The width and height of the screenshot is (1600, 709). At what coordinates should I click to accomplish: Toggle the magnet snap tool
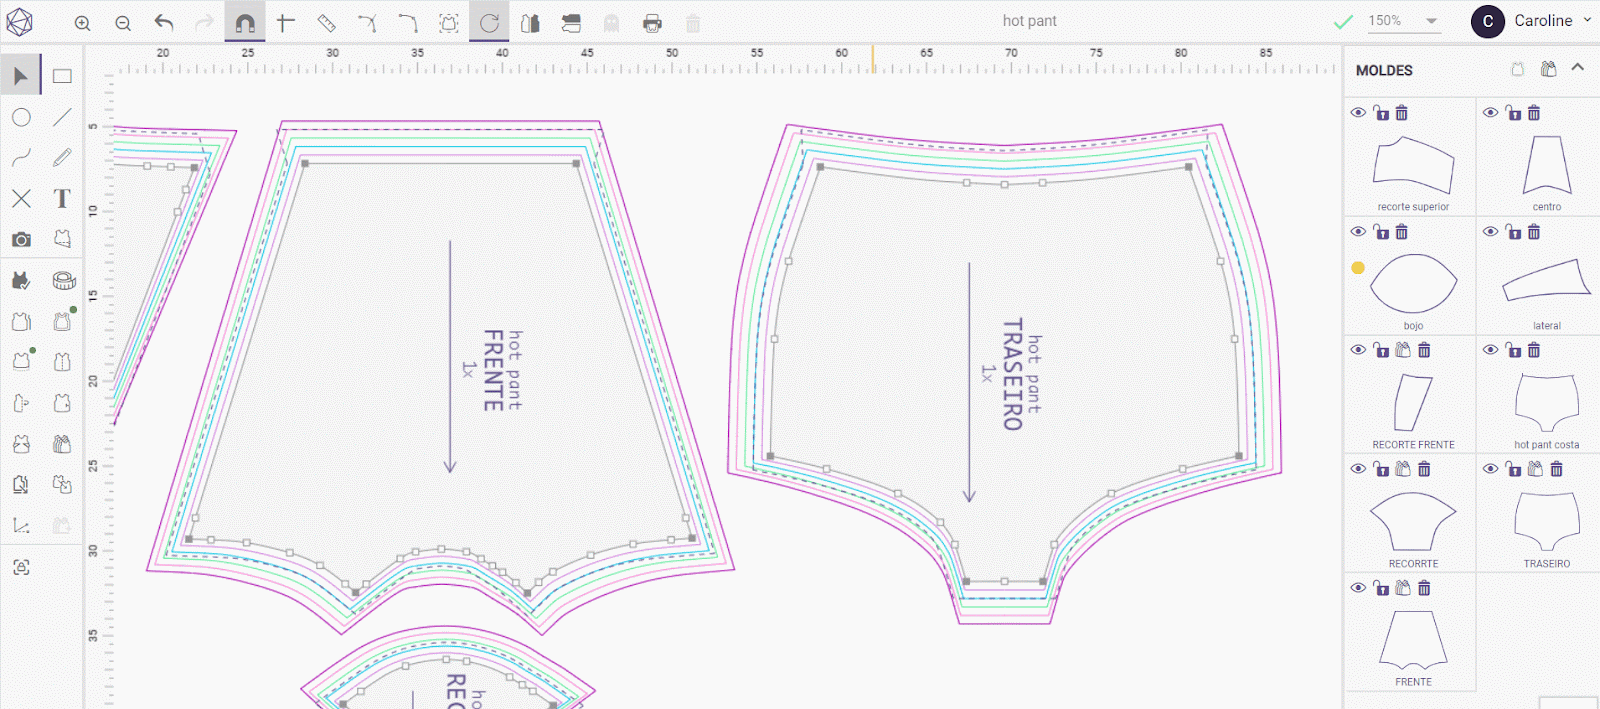pyautogui.click(x=245, y=23)
